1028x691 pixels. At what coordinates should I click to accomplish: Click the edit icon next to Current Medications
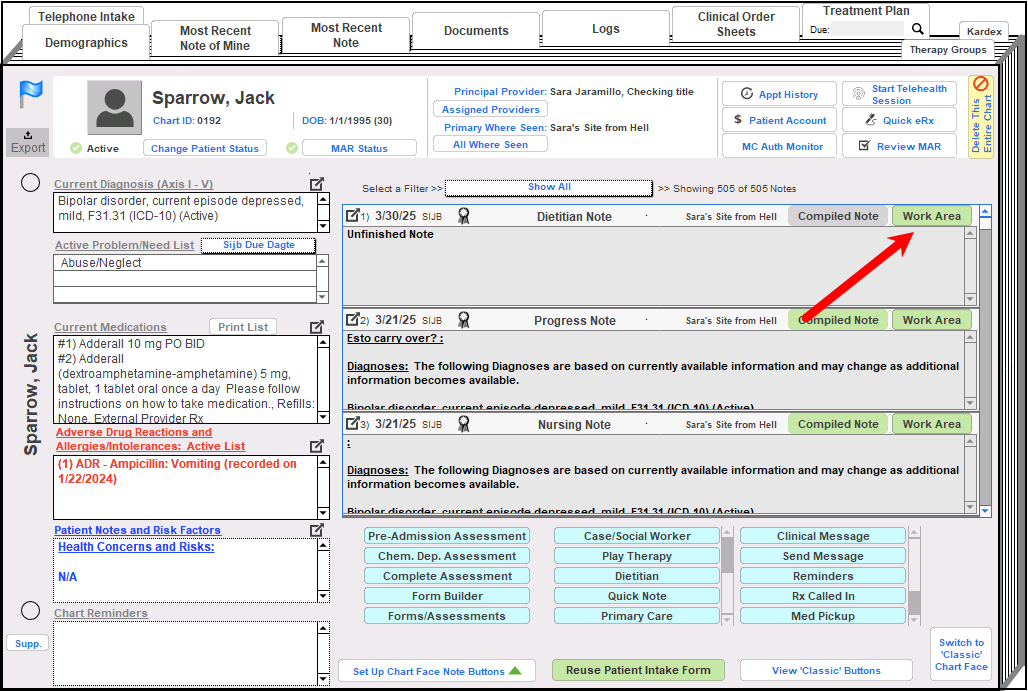point(317,326)
